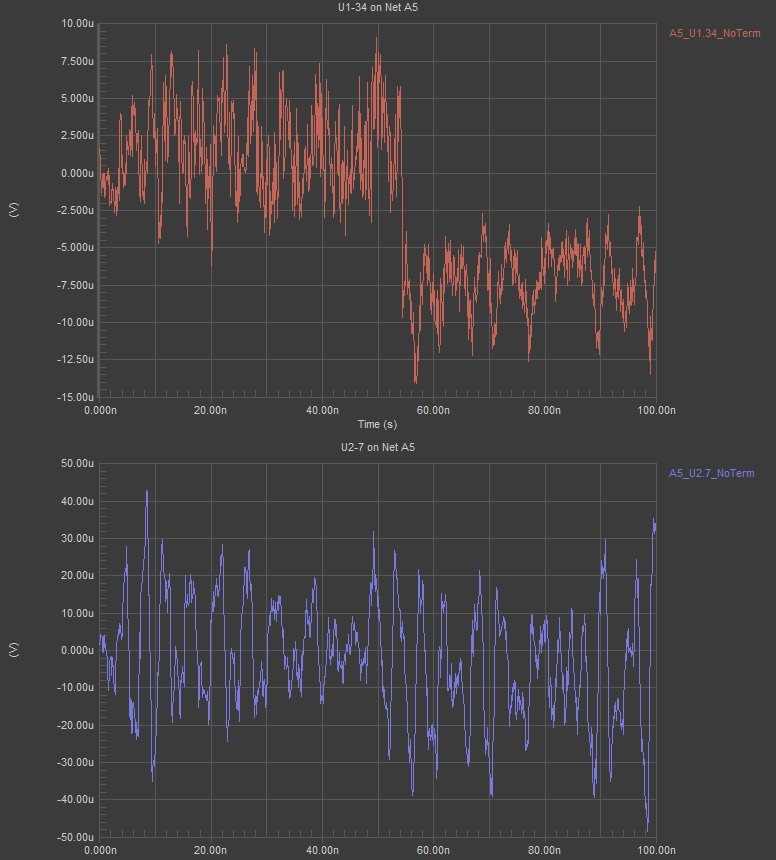Screen dimensions: 776x860
Task: Click the -7.500u y-axis label
Action: click(76, 285)
